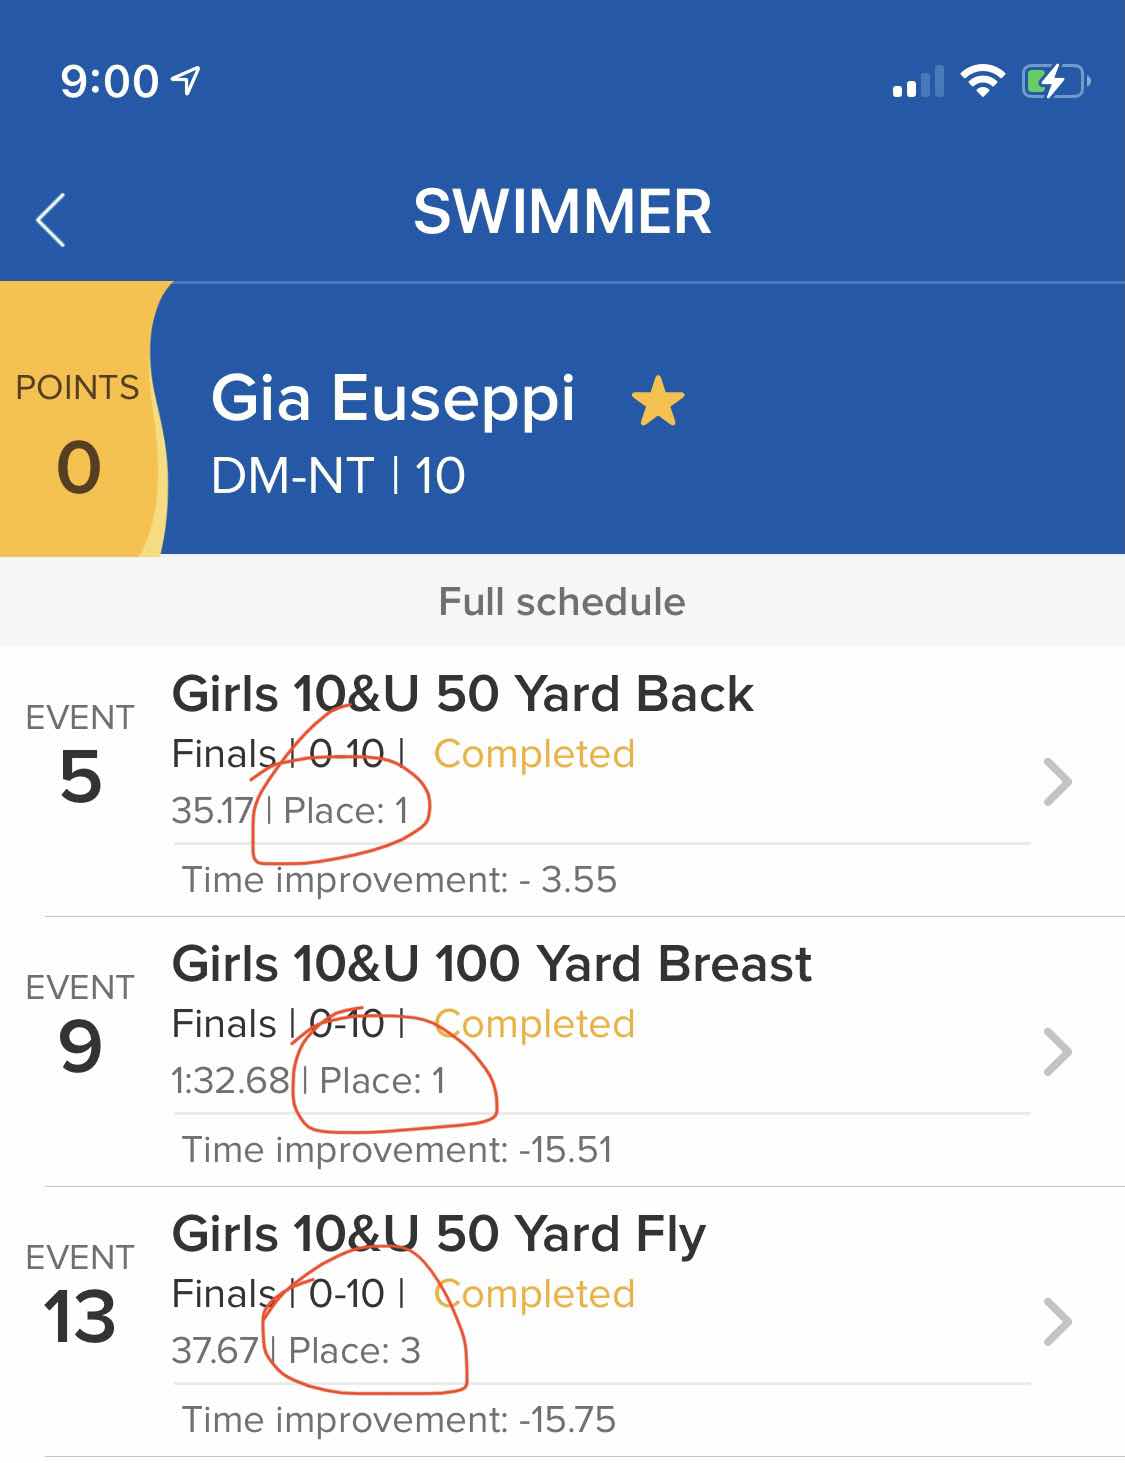
Task: Tap the Event 13 number label
Action: (x=80, y=1317)
